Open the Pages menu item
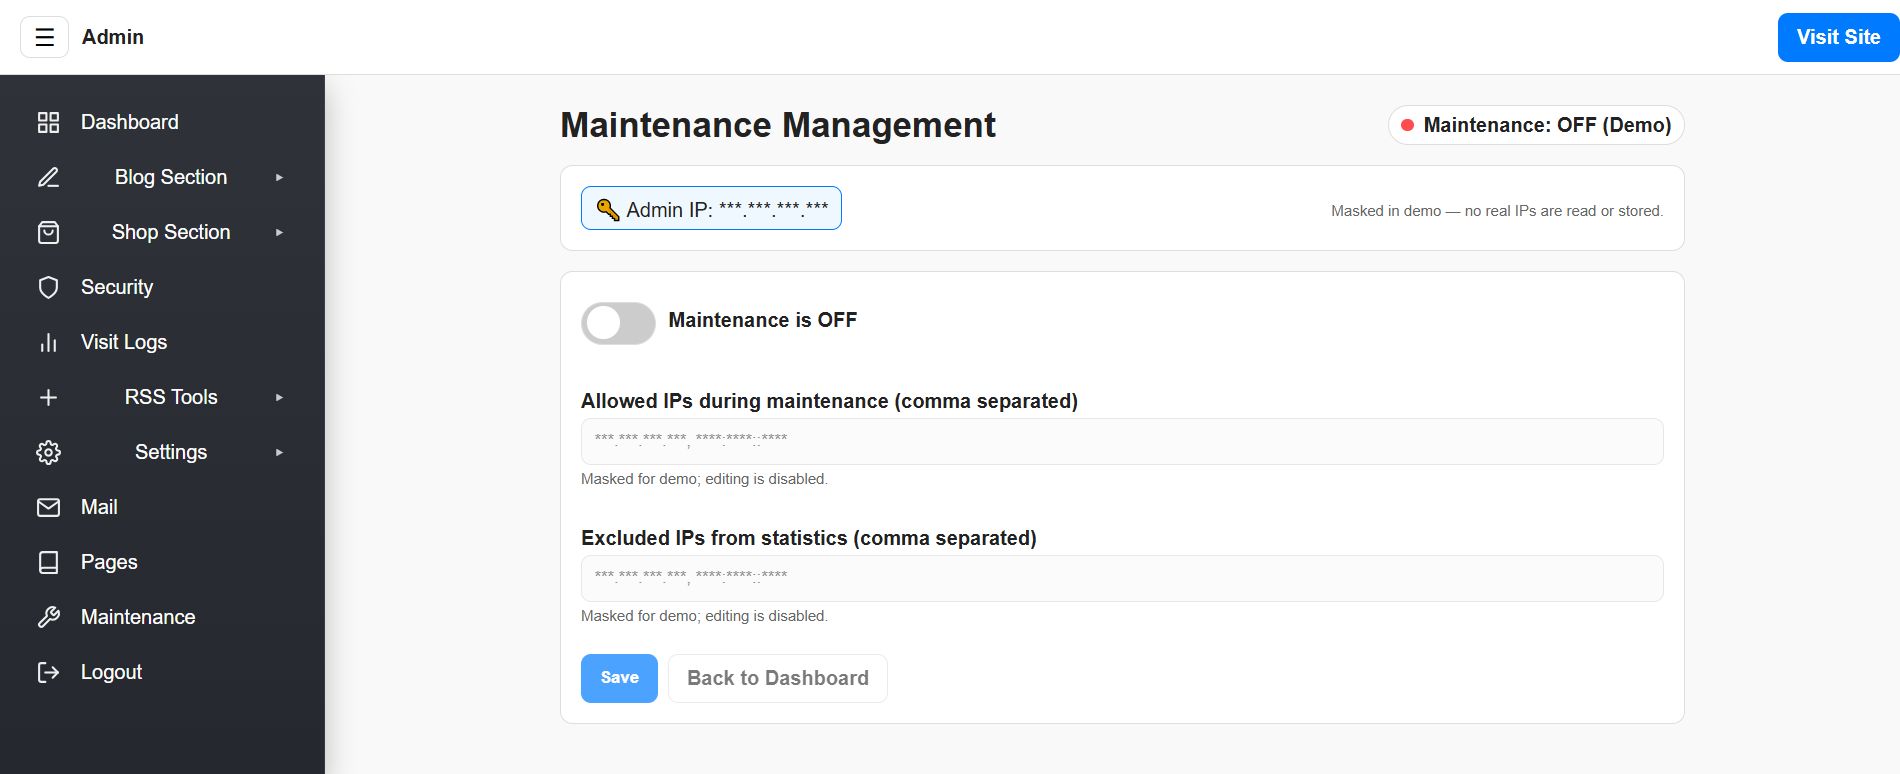The height and width of the screenshot is (774, 1900). [109, 562]
